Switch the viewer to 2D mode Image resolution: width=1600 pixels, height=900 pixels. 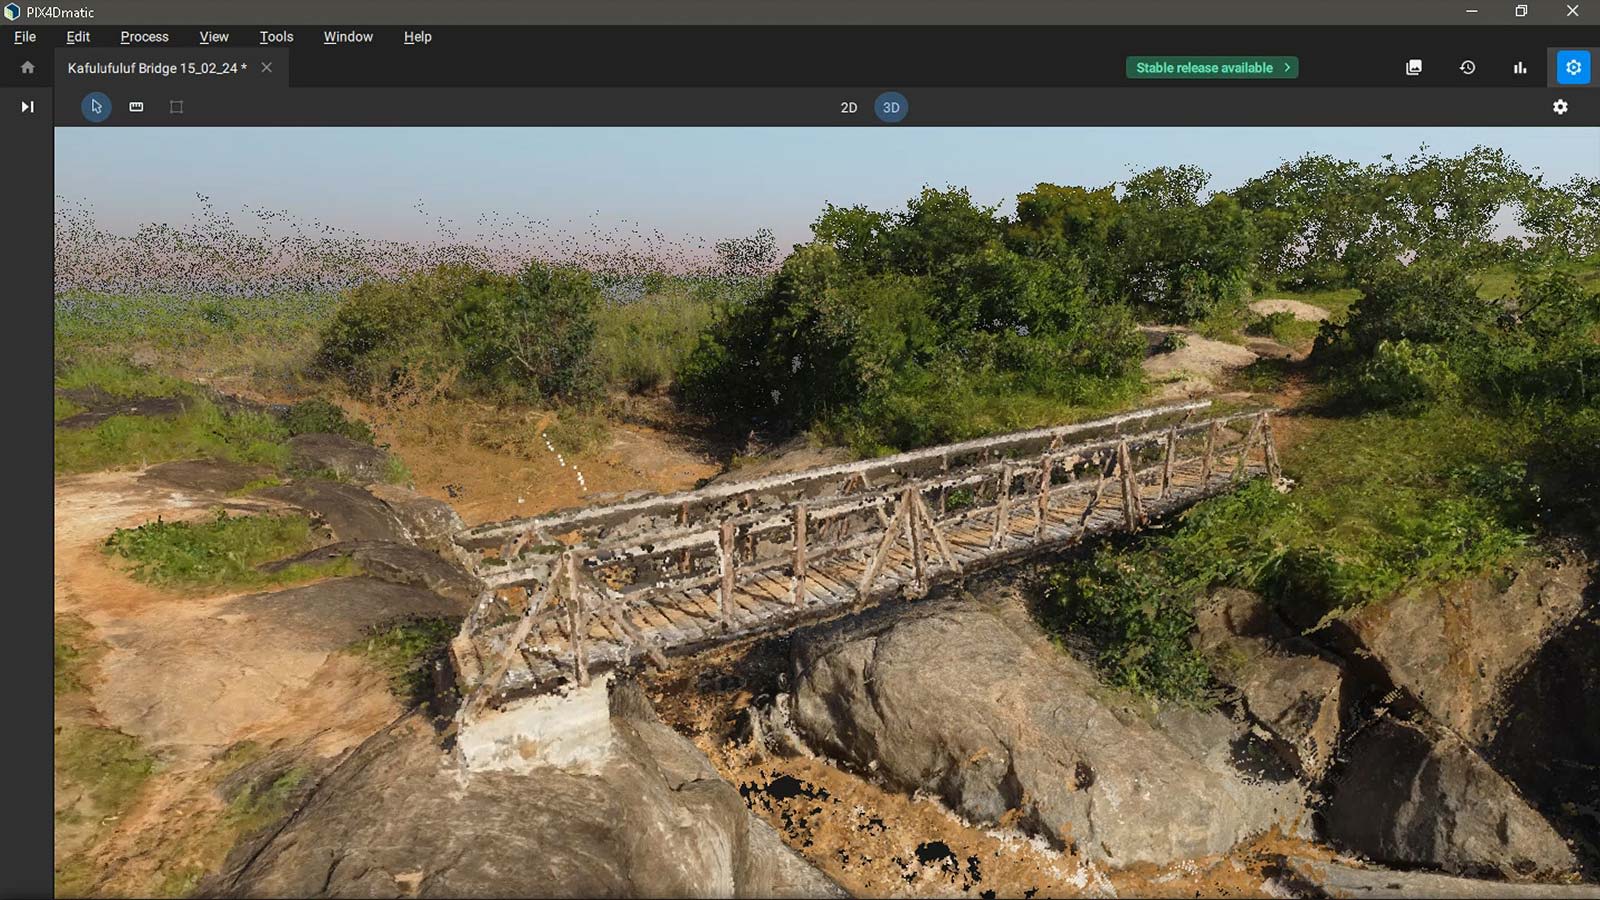tap(849, 107)
